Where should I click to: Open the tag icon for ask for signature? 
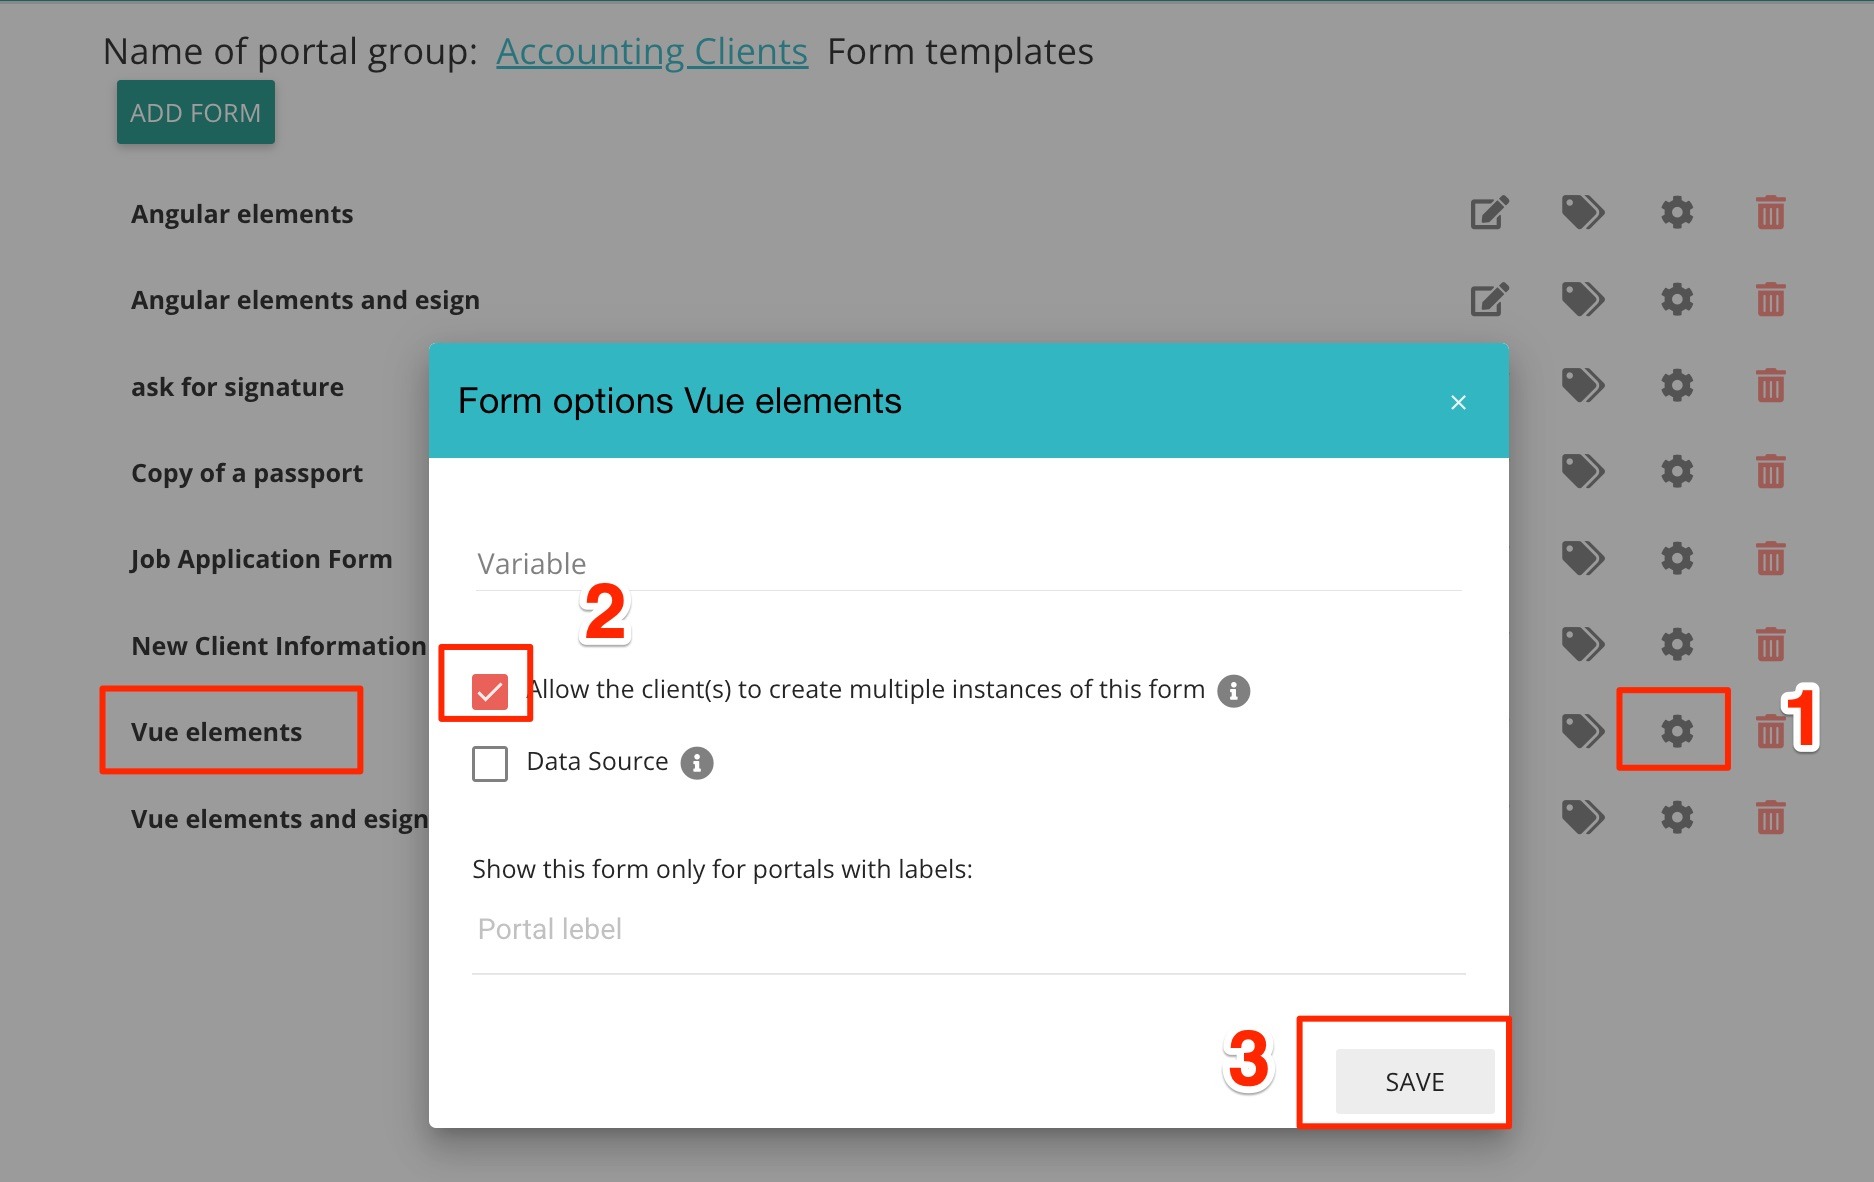[1583, 385]
